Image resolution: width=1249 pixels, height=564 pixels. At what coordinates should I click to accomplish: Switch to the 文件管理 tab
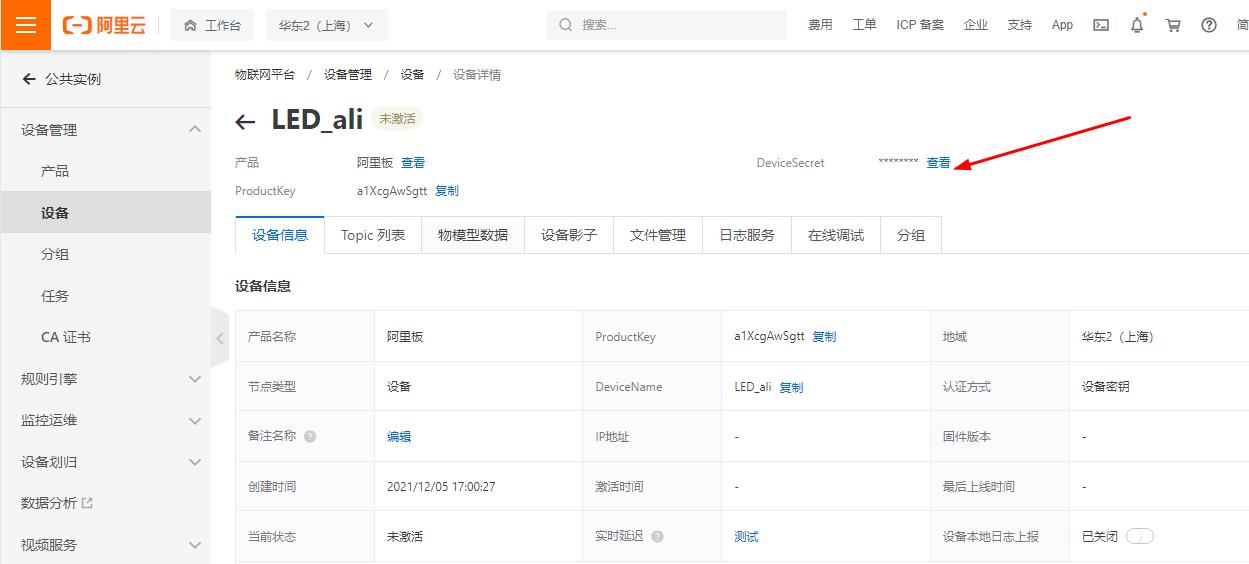(658, 235)
